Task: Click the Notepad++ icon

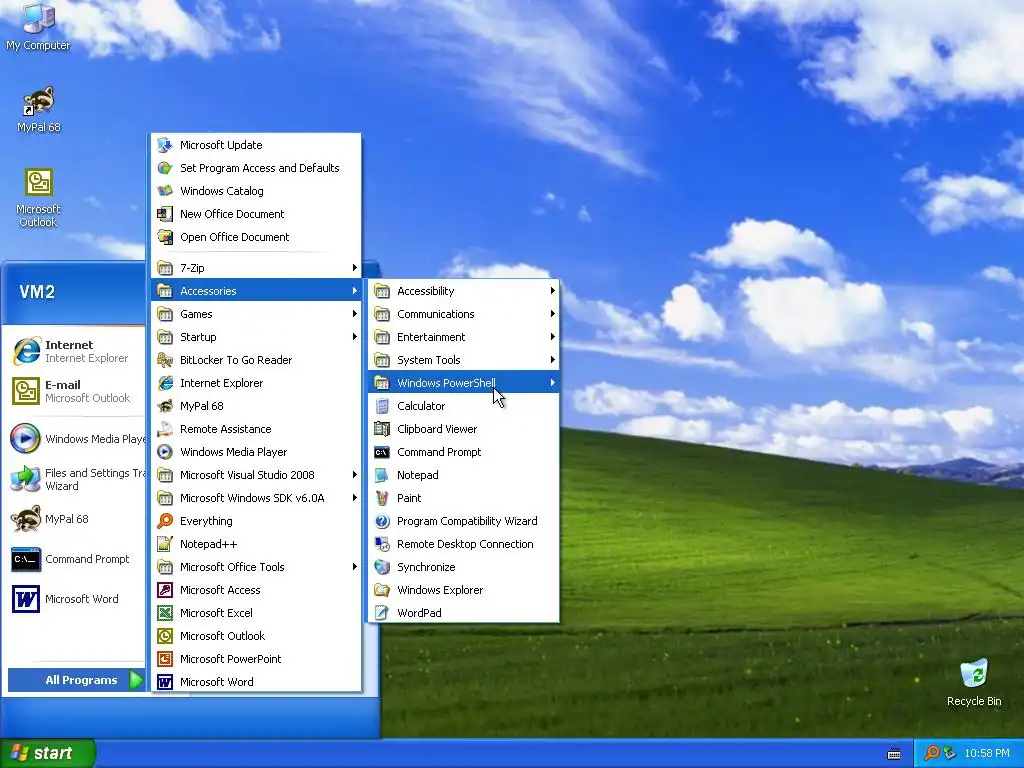Action: [165, 544]
